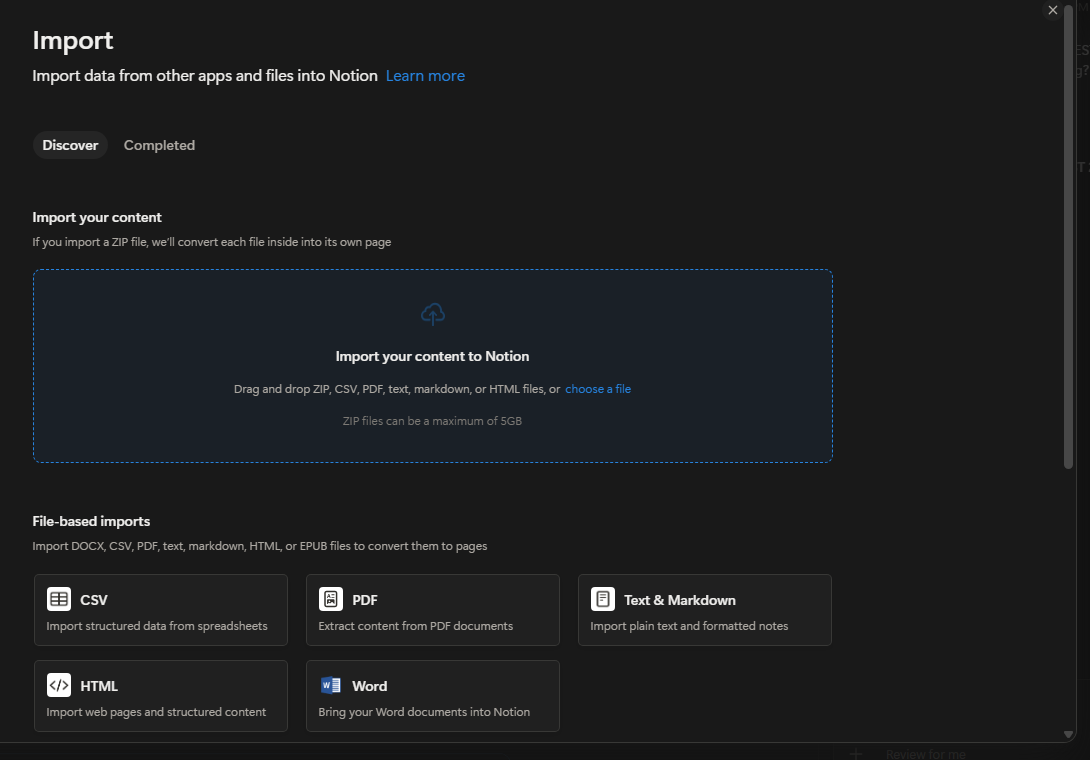Click 'Import data from other apps' subtitle
The width and height of the screenshot is (1090, 760).
(205, 76)
